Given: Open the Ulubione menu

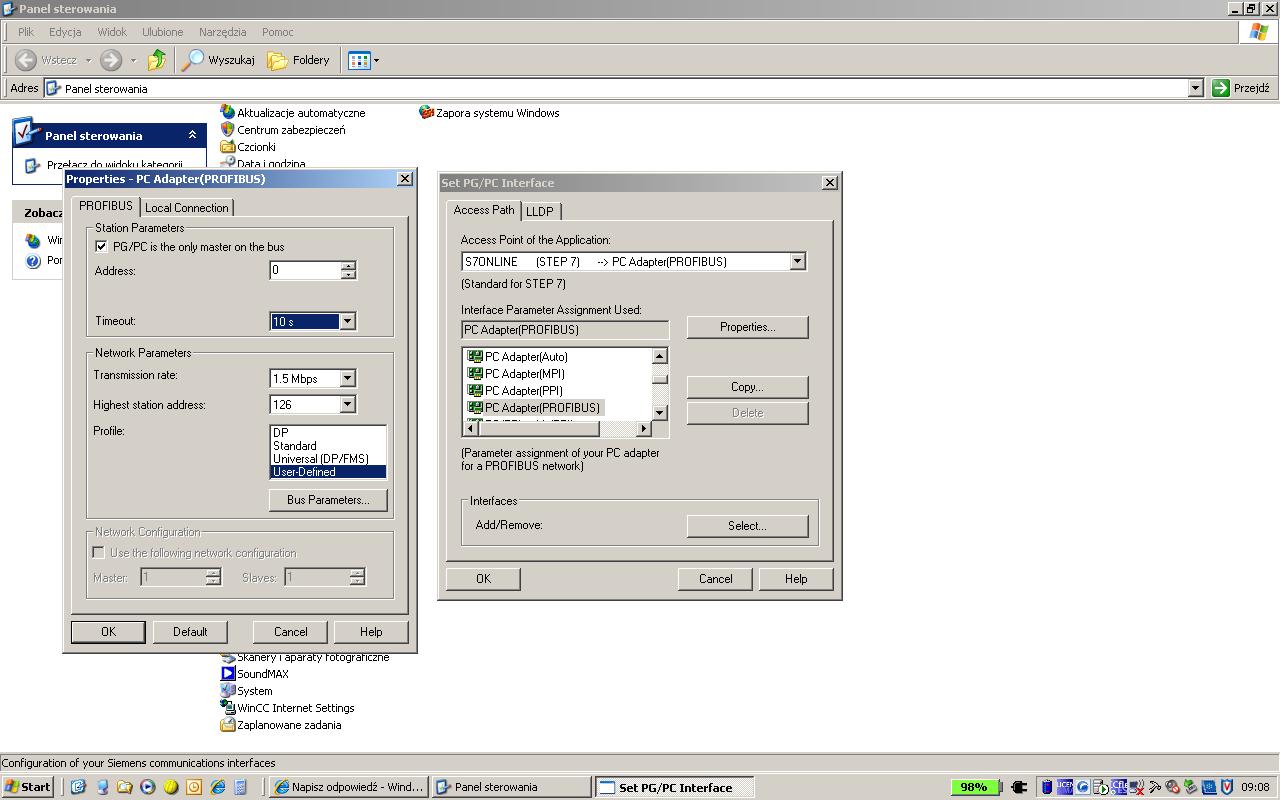Looking at the screenshot, I should coord(162,32).
